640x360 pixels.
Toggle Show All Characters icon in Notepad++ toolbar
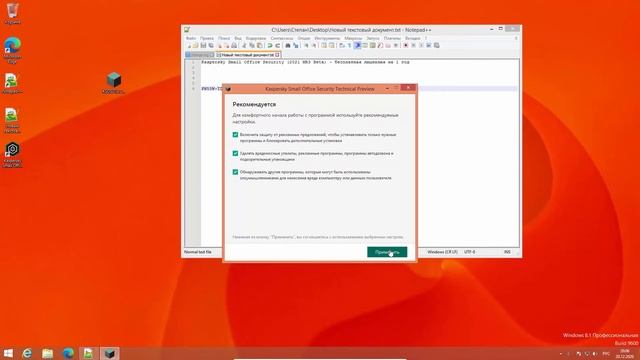349,45
